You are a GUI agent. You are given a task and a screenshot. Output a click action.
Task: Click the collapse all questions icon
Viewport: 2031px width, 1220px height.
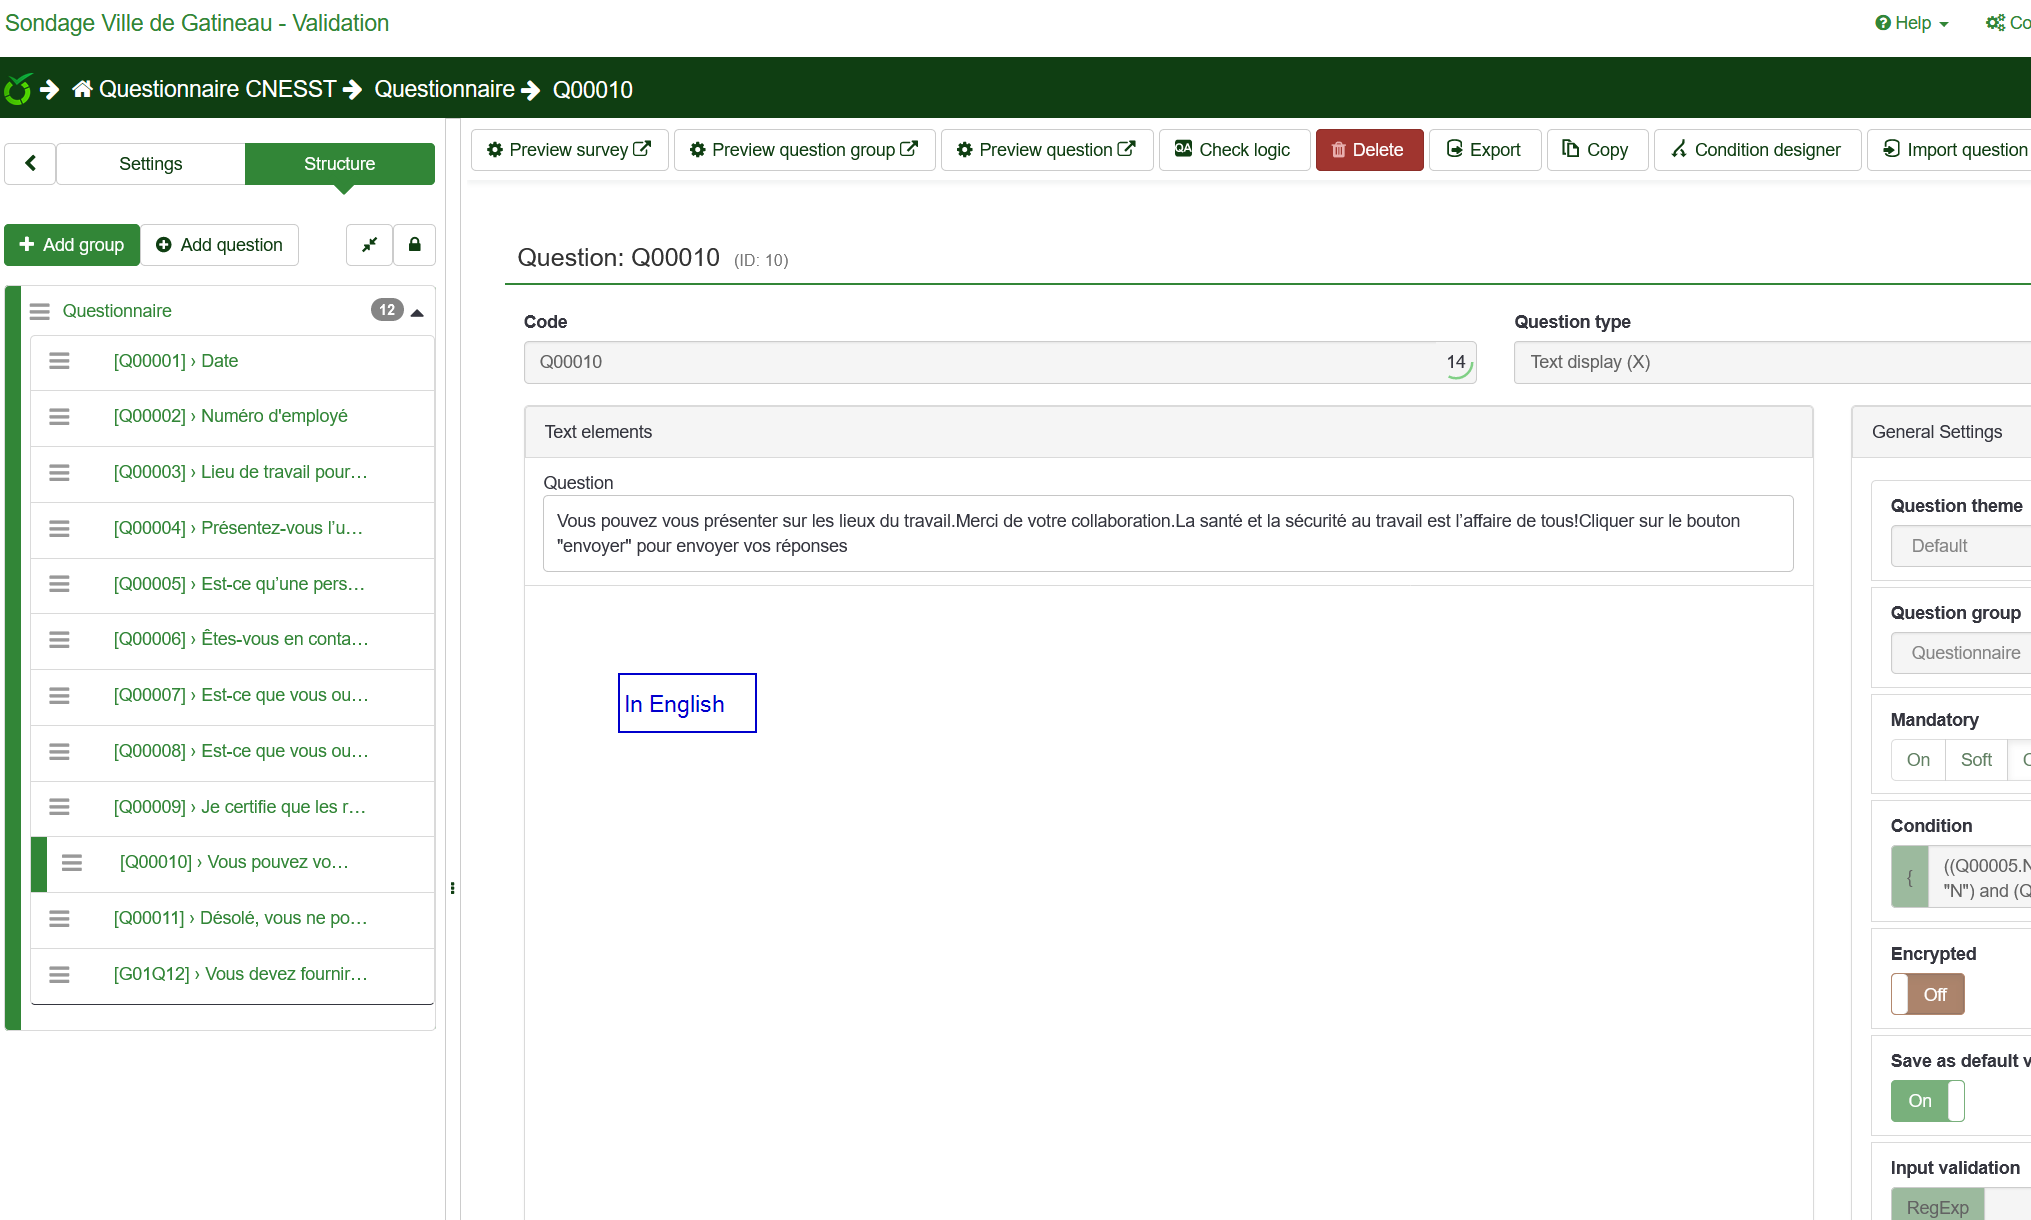click(369, 245)
